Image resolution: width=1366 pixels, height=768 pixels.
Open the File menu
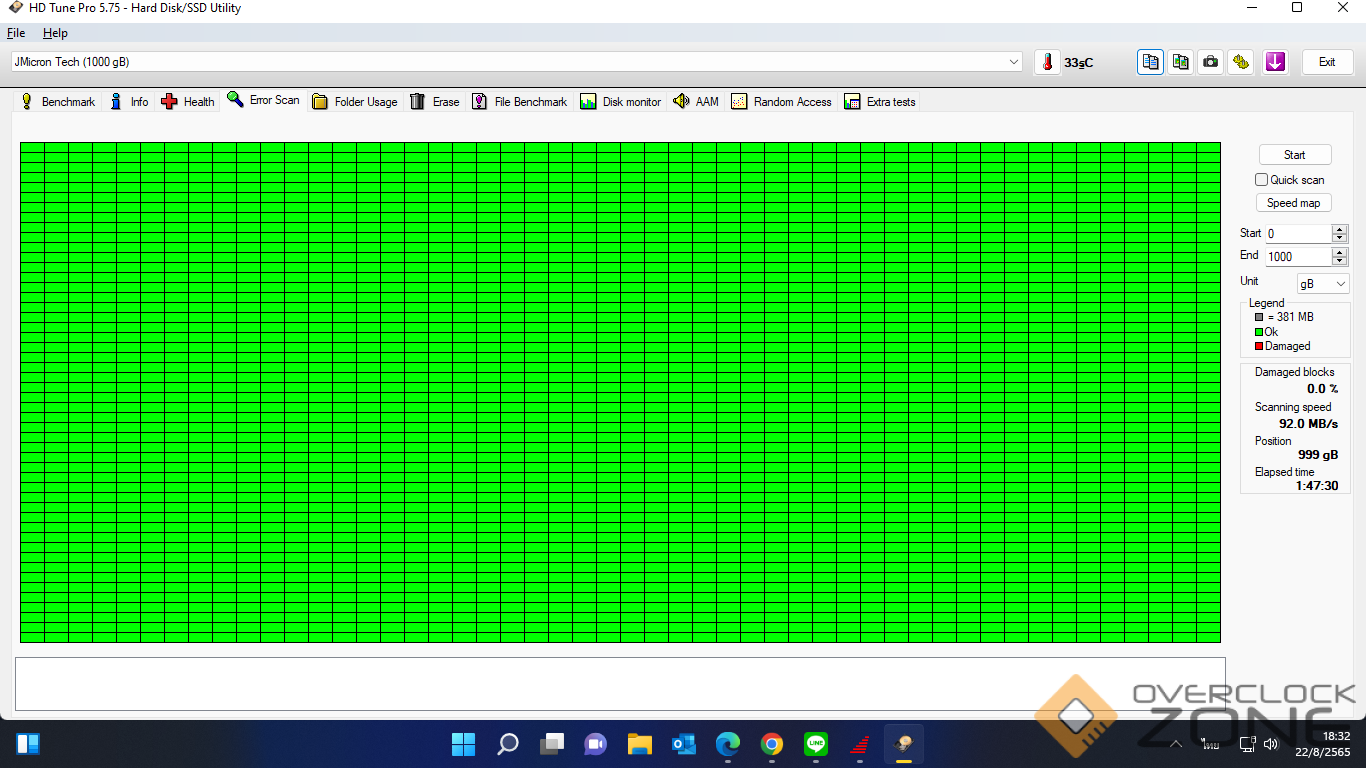(x=16, y=33)
